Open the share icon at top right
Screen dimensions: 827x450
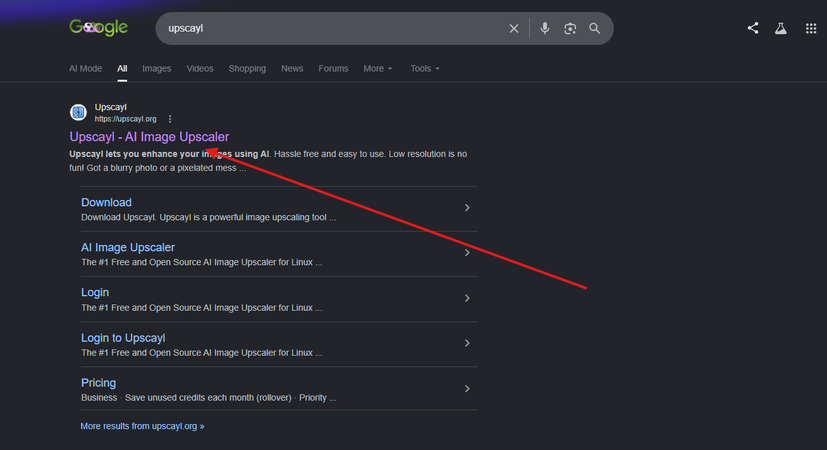753,28
